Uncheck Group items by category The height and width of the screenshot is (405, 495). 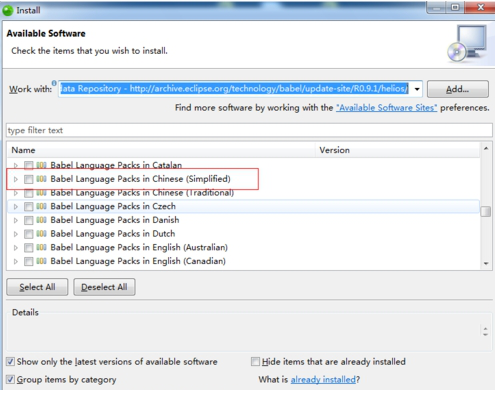pyautogui.click(x=11, y=379)
